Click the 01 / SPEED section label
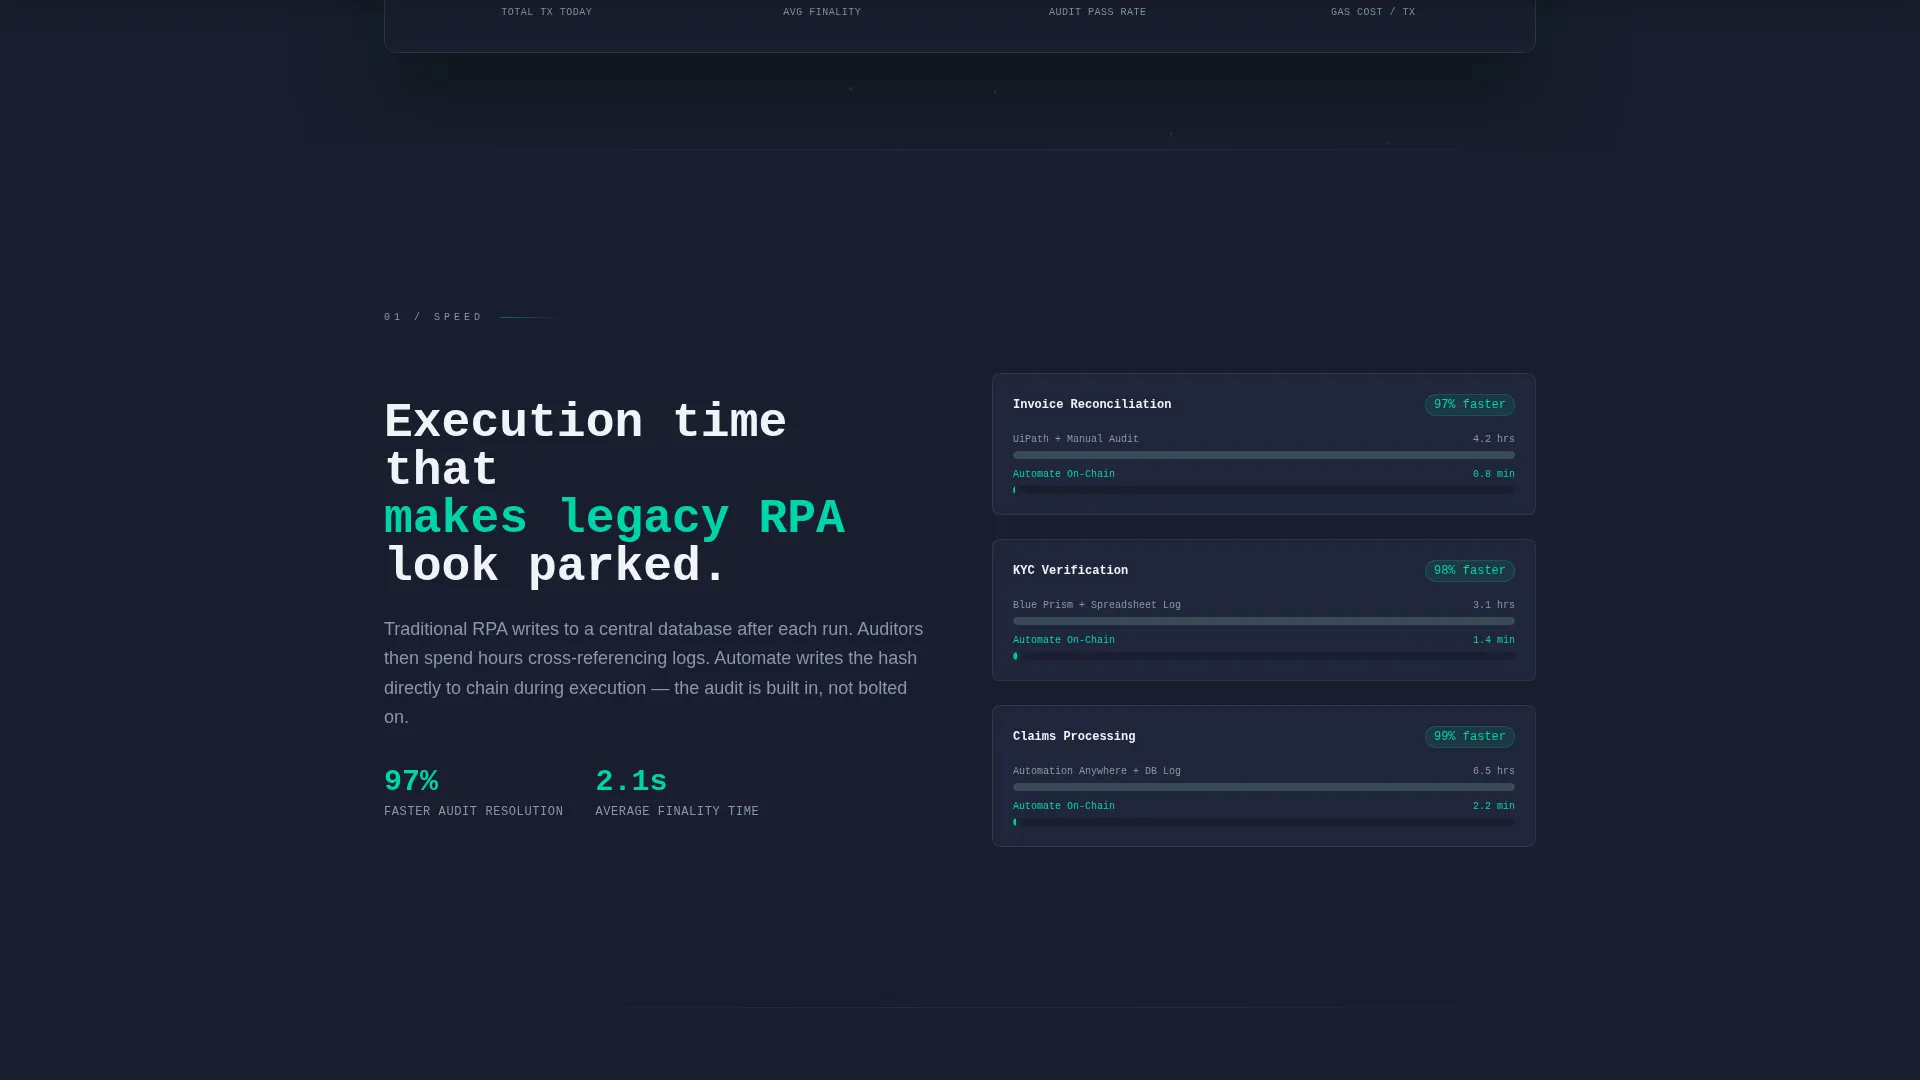 pos(433,317)
